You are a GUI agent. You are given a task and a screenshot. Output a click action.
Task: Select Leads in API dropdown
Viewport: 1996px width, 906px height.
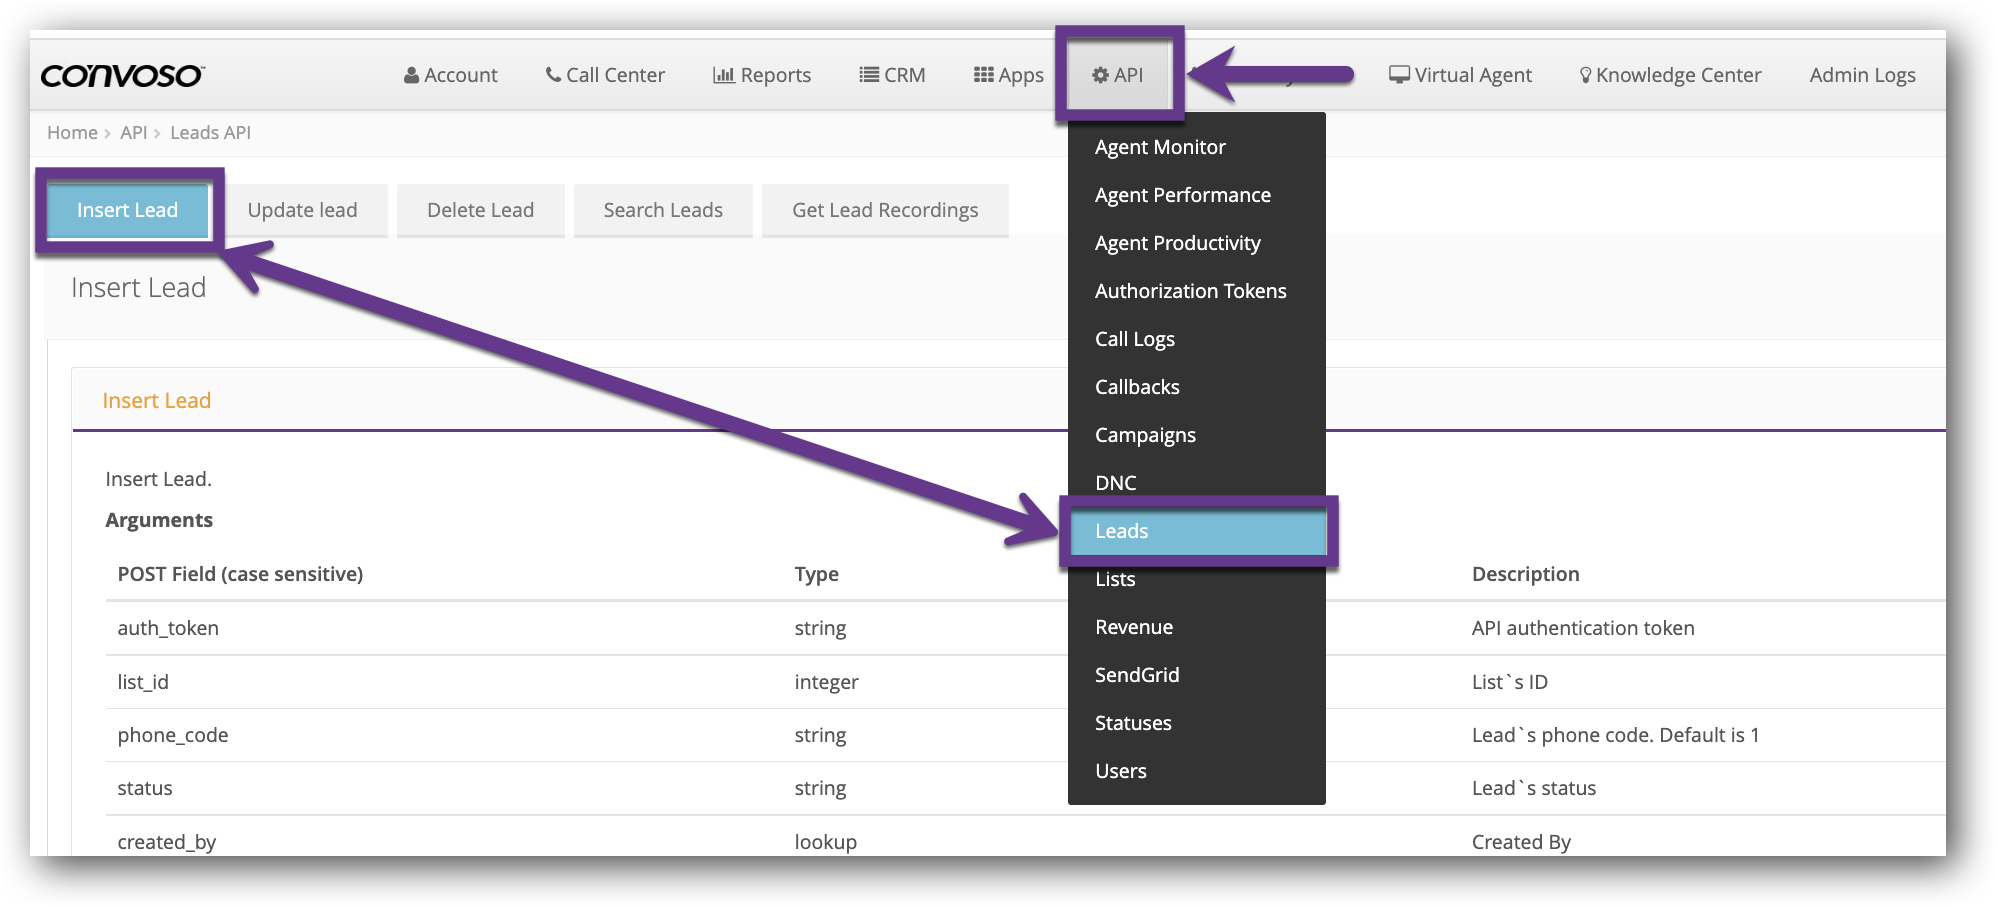1197,531
